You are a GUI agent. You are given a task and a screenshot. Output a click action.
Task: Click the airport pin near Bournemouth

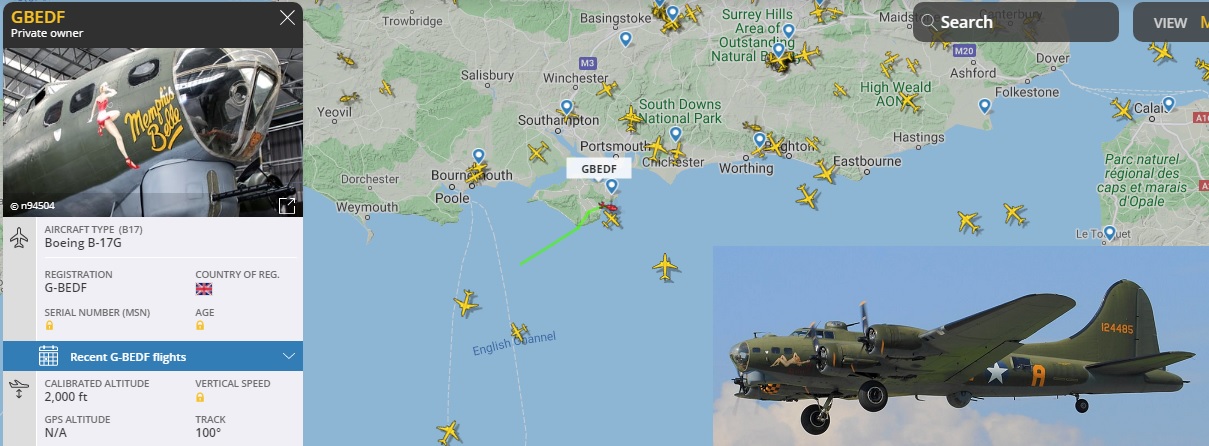coord(478,157)
